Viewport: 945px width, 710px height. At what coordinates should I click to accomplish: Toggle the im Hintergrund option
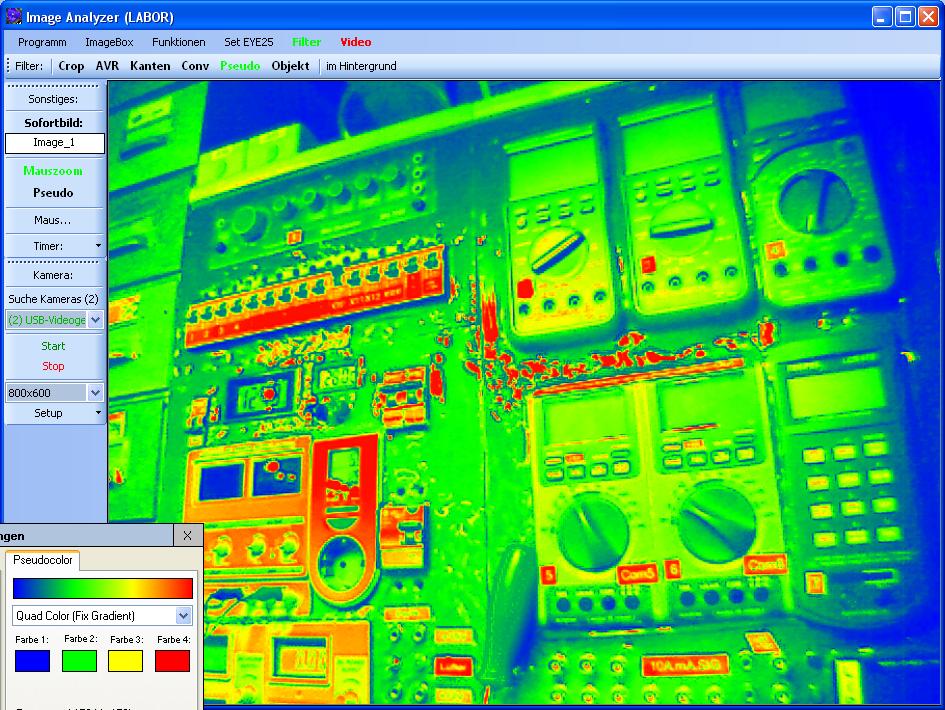361,66
